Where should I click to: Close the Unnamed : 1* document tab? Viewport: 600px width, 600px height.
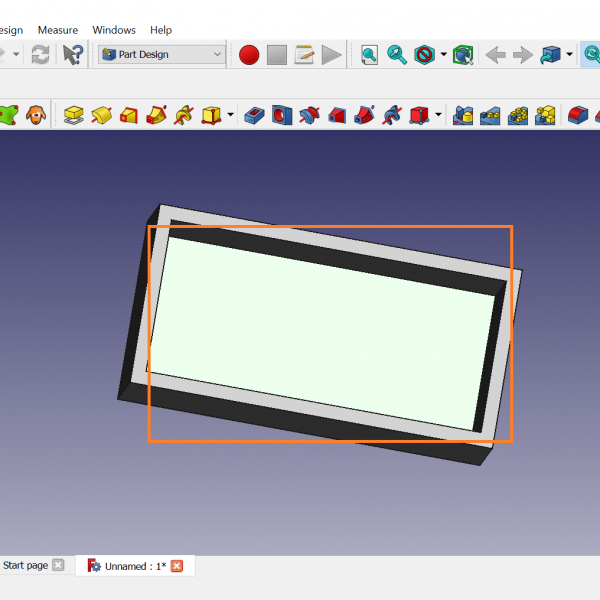pyautogui.click(x=177, y=566)
